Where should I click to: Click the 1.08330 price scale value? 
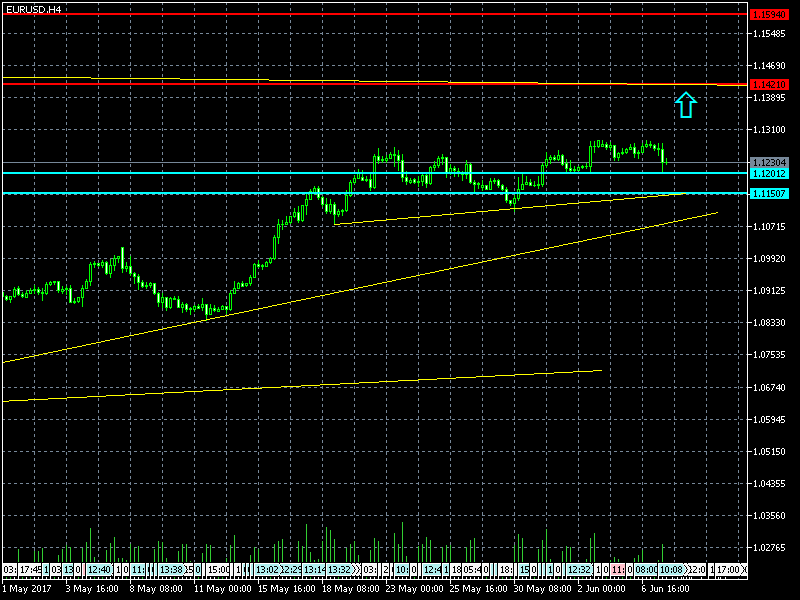[x=769, y=323]
